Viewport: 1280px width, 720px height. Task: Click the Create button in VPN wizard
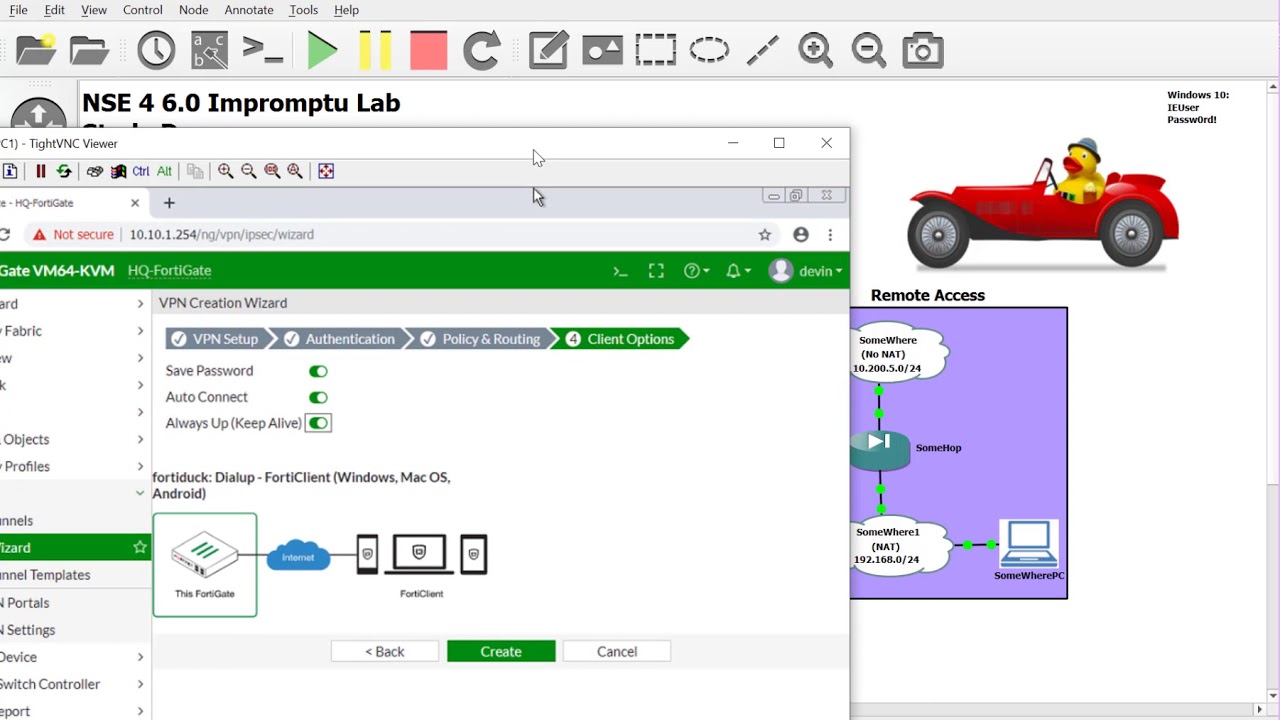501,652
